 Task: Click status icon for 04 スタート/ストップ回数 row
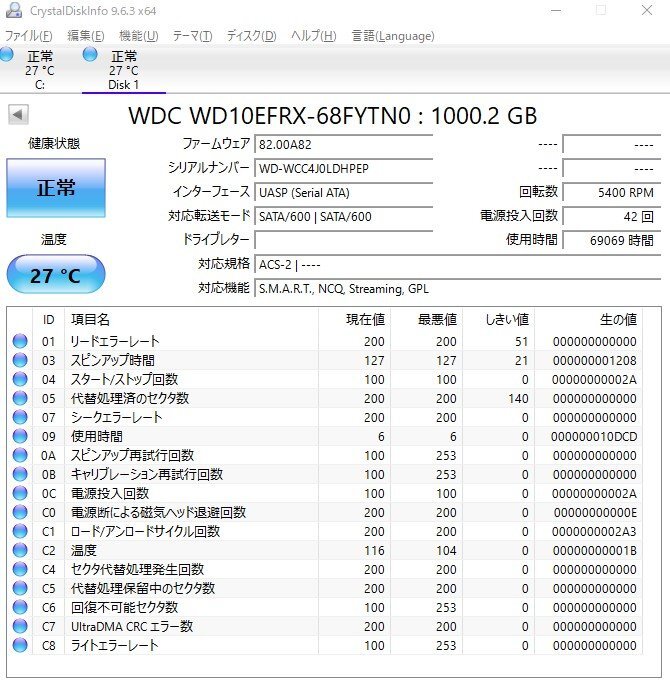tap(20, 379)
